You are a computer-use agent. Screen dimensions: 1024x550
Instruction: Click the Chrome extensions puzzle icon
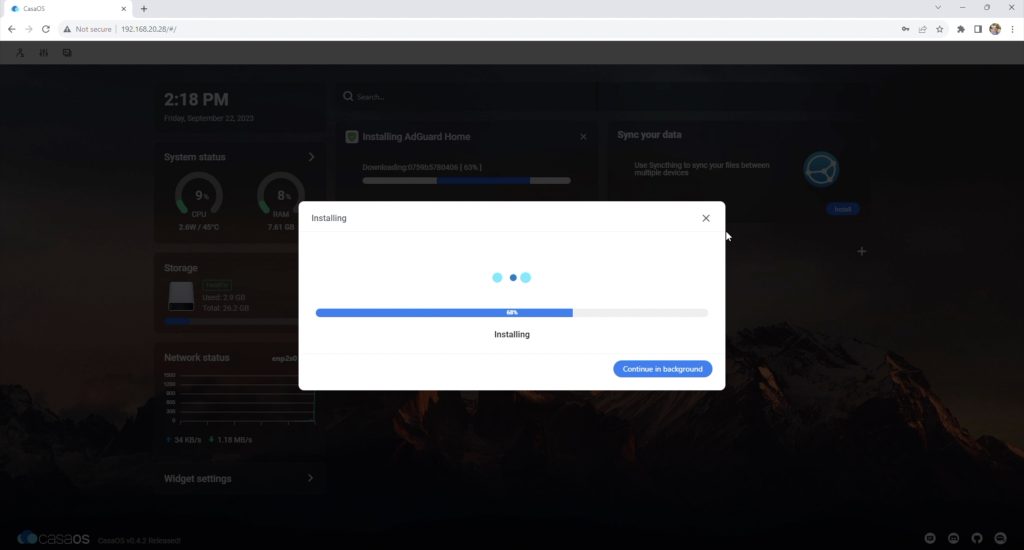click(x=961, y=29)
